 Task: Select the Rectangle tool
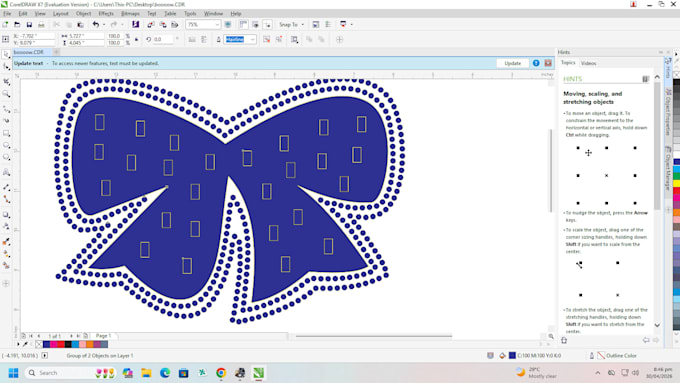click(6, 133)
